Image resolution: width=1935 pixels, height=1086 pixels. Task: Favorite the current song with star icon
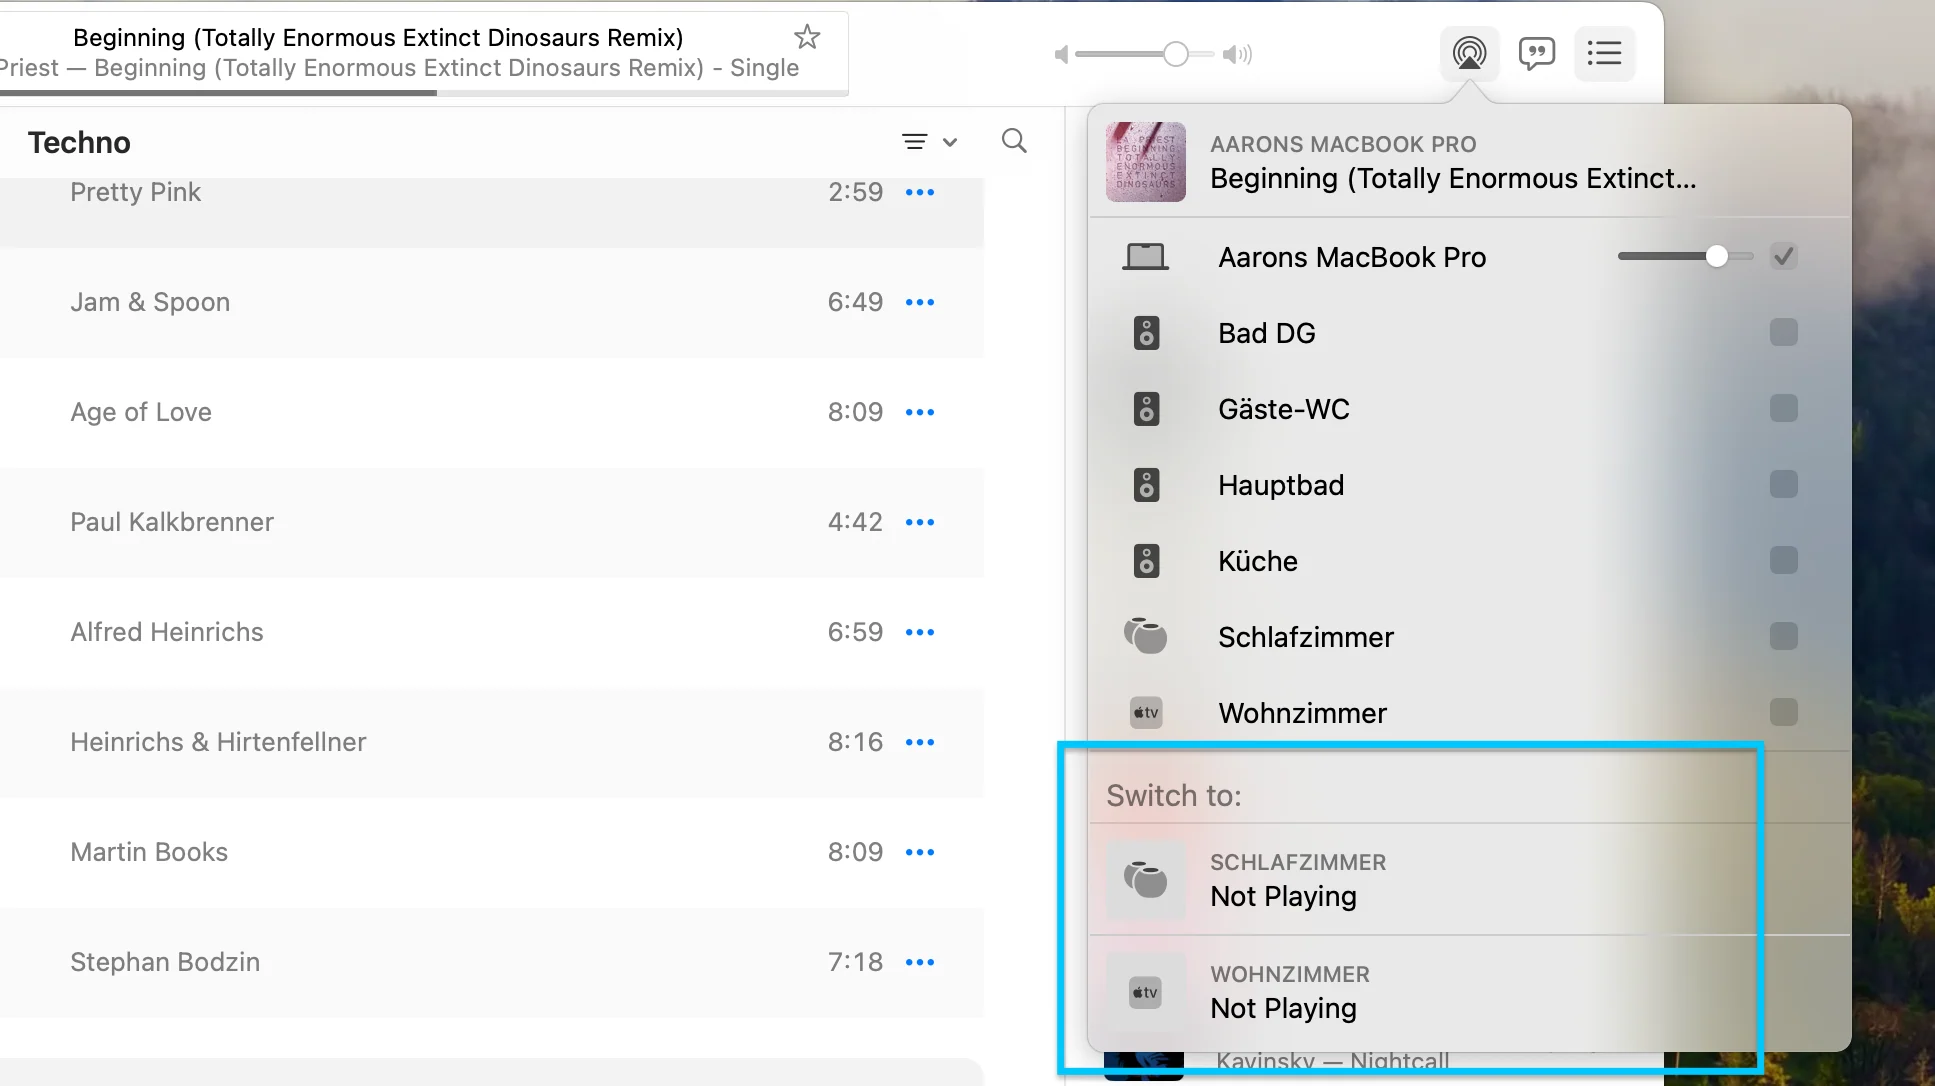(807, 37)
